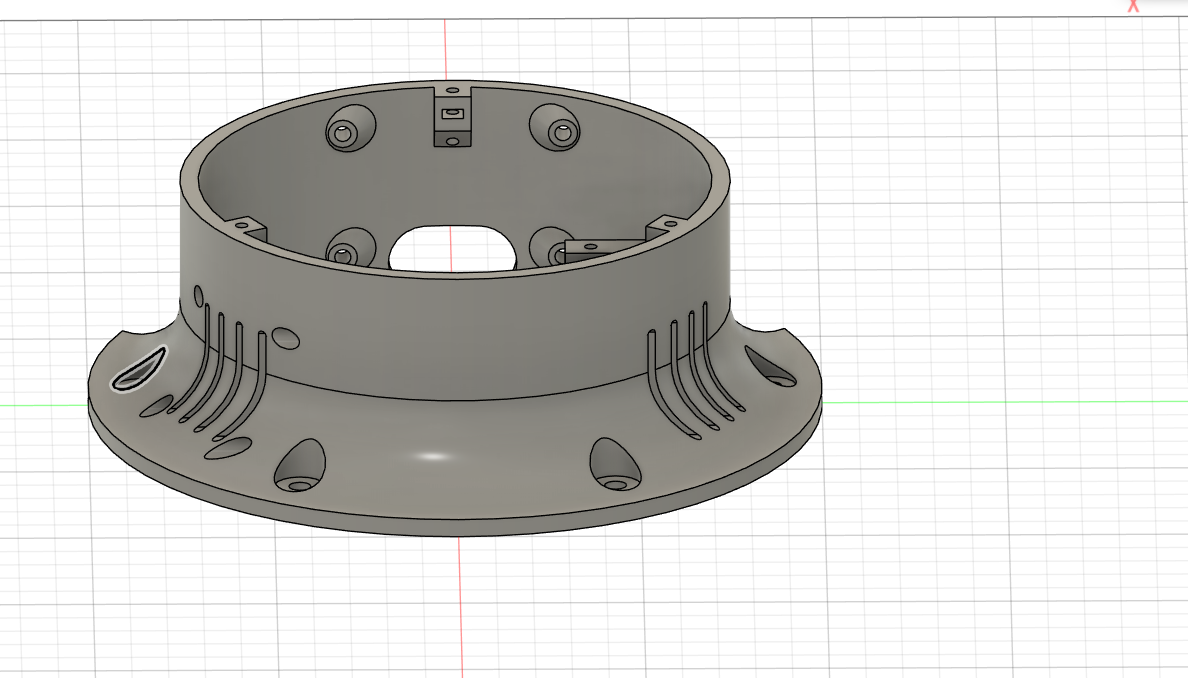Select the white-outlined teardrop hole on flange
This screenshot has width=1188, height=678.
click(x=139, y=369)
